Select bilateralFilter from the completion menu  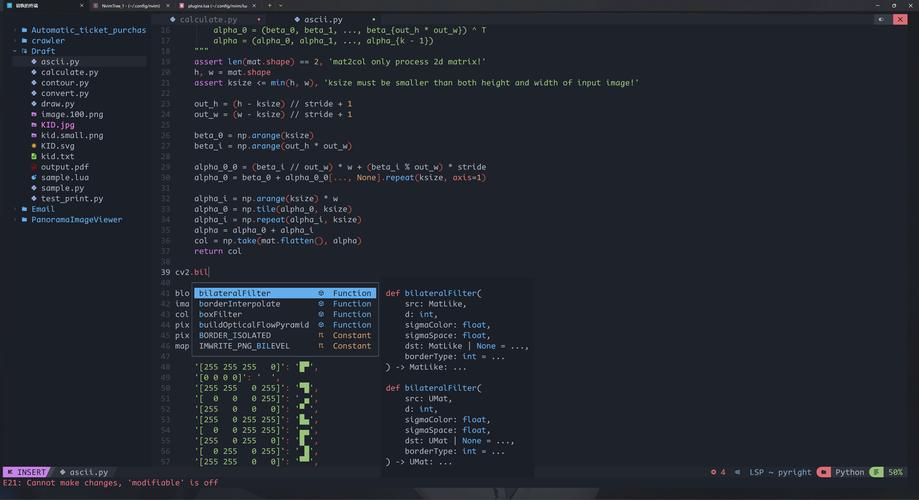(x=234, y=293)
